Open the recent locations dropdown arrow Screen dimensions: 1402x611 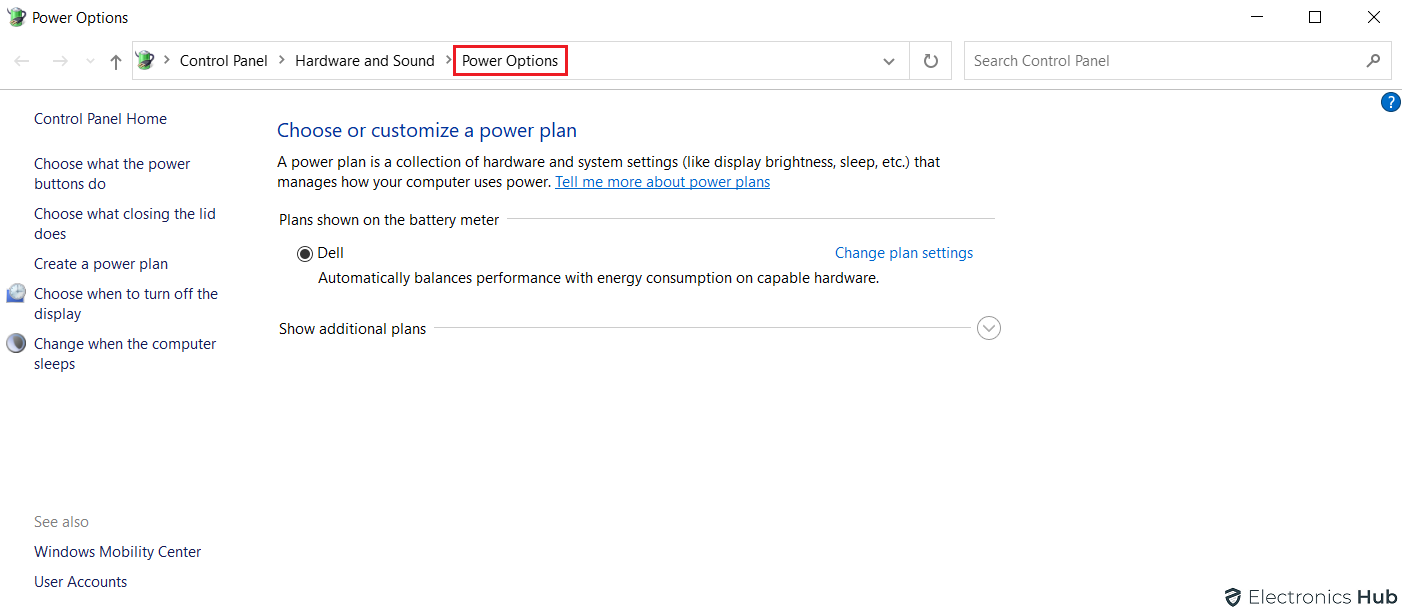(x=90, y=61)
